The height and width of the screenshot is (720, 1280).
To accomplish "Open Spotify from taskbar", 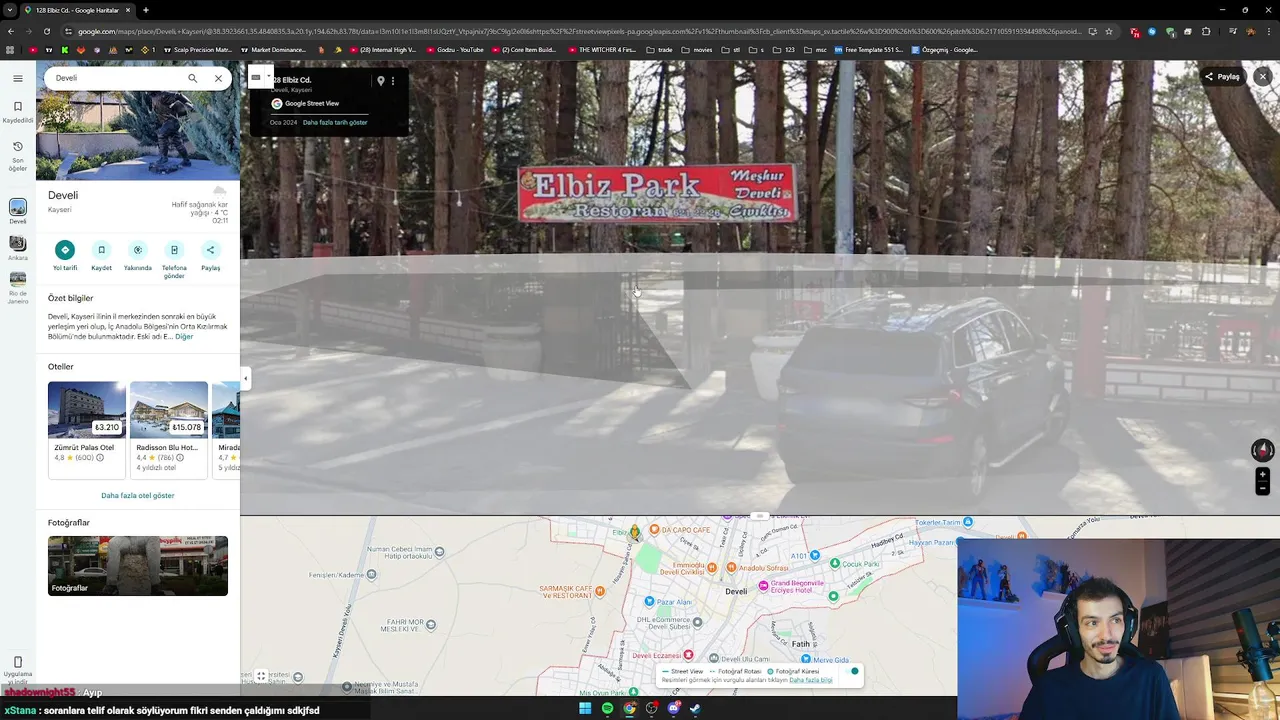I will 607,708.
